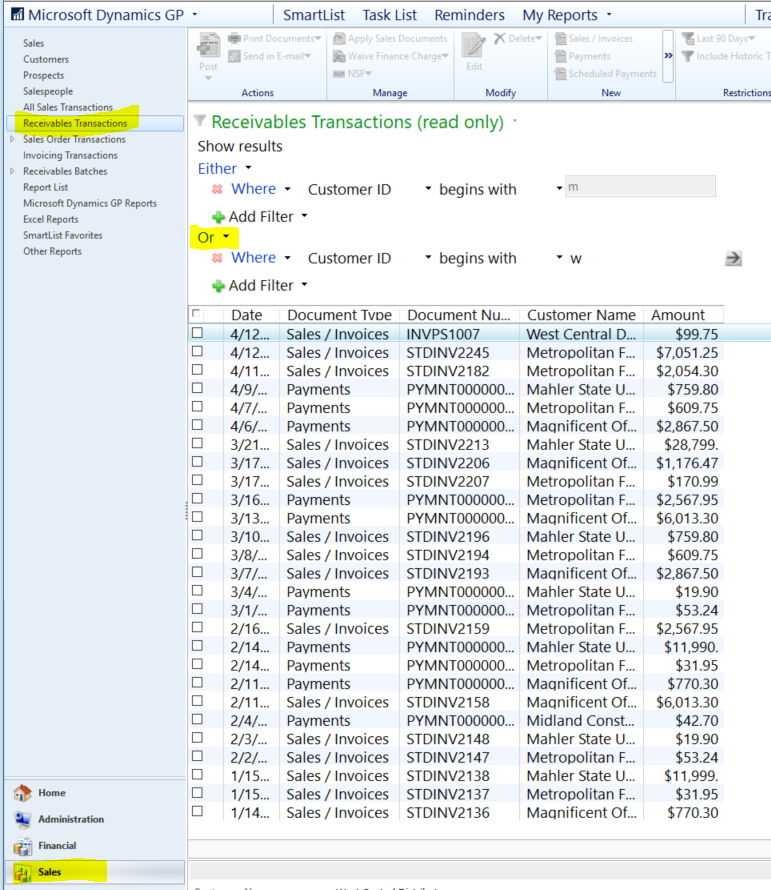Click the second filter value field containing w

tap(642, 259)
